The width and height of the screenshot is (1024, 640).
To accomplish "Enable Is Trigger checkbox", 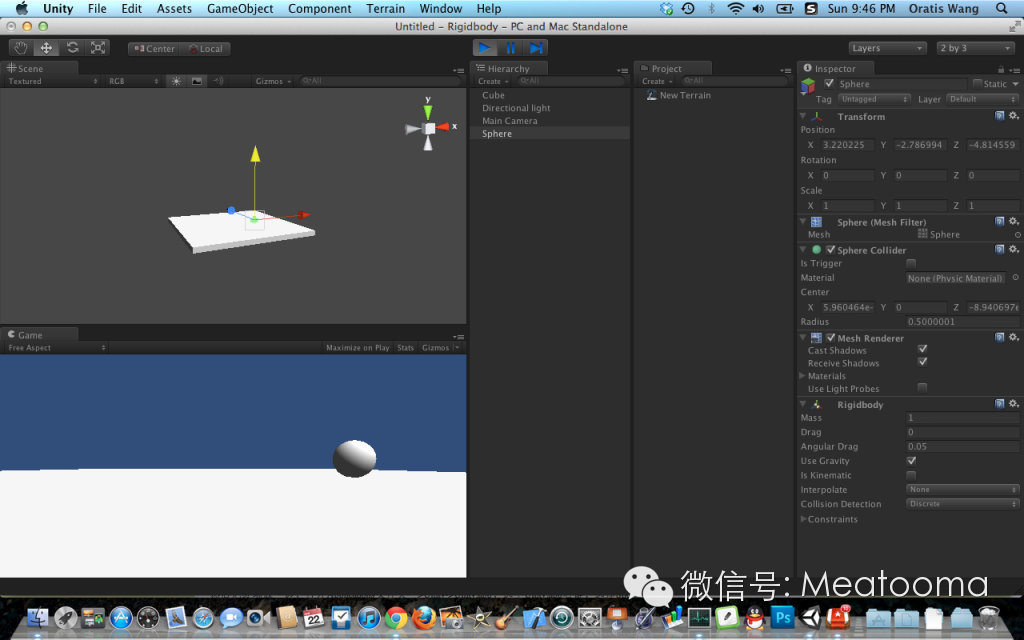I will point(911,263).
